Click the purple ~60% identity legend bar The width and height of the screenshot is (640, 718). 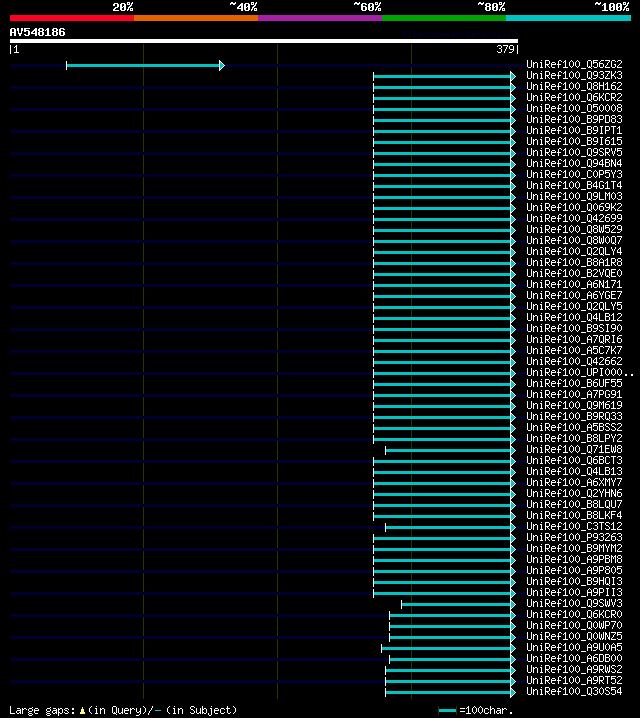[320, 18]
